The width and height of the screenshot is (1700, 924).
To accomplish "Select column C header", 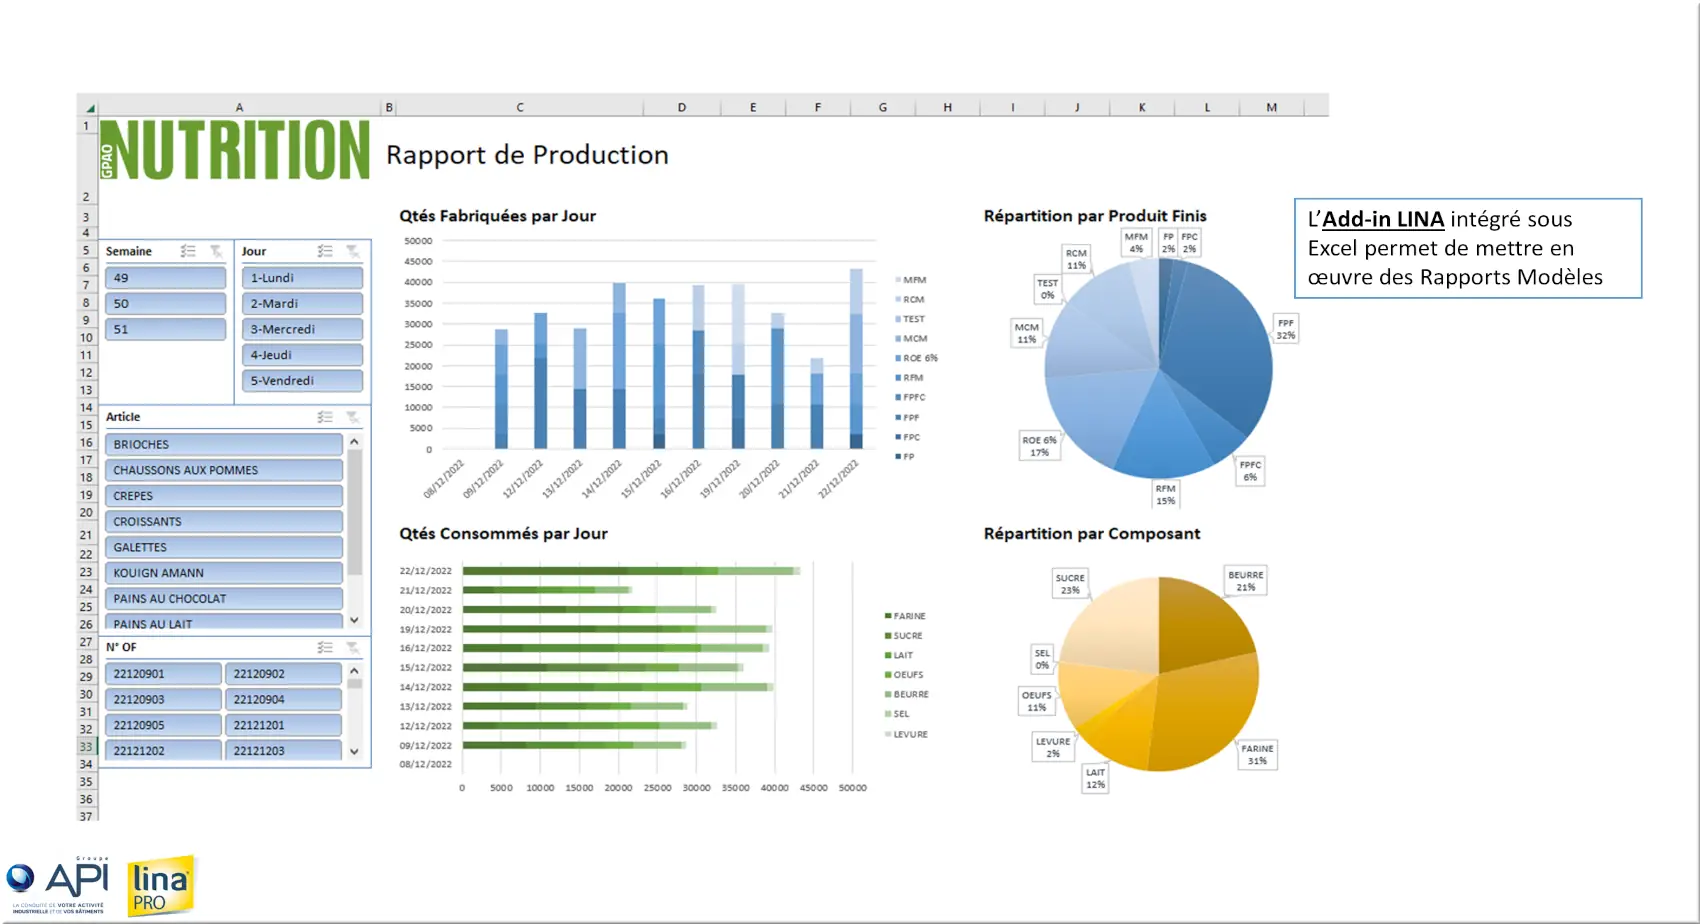I will click(x=520, y=107).
